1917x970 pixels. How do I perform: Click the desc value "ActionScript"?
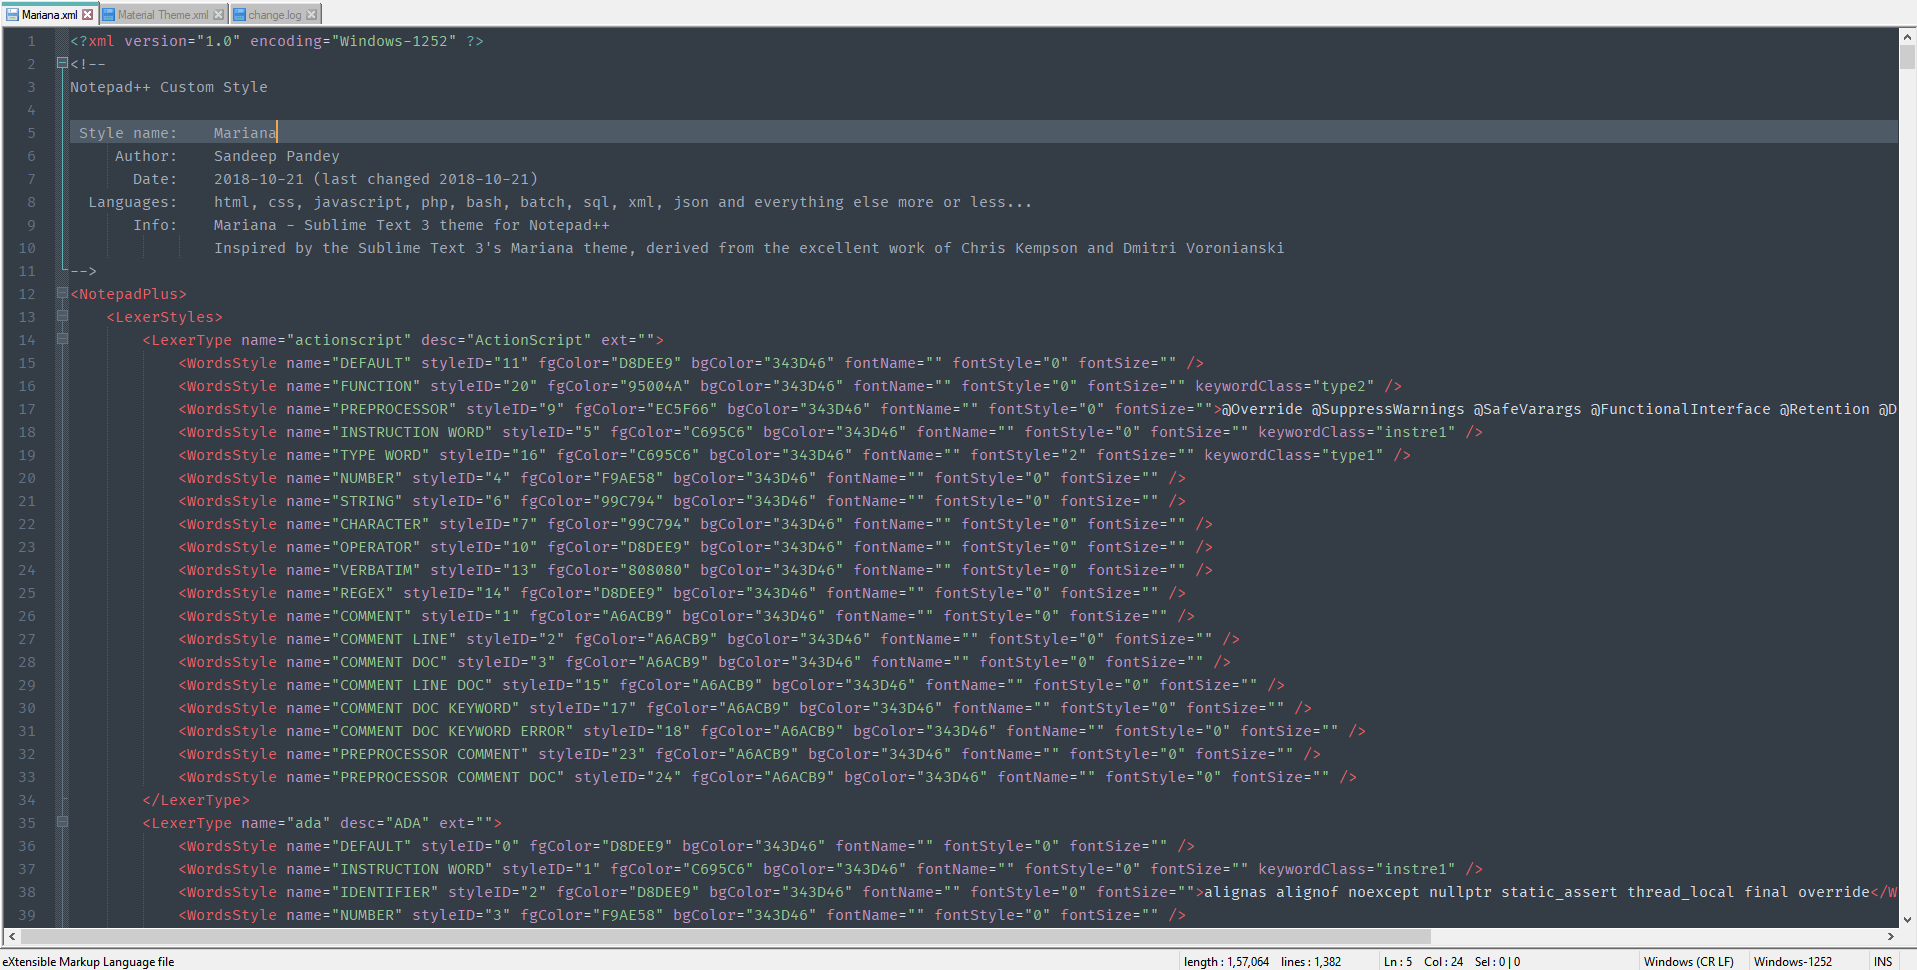(x=529, y=340)
